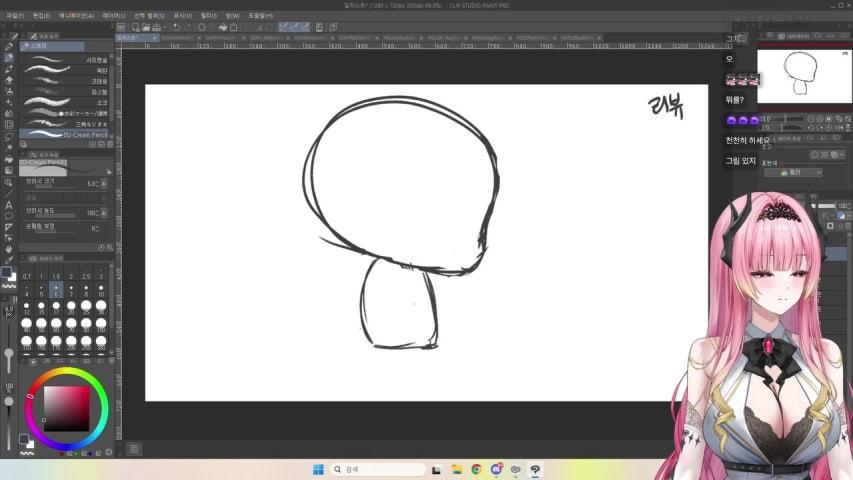This screenshot has height=480, width=853.
Task: Toggle the 브러시 크기 dynamics button
Action: [104, 183]
